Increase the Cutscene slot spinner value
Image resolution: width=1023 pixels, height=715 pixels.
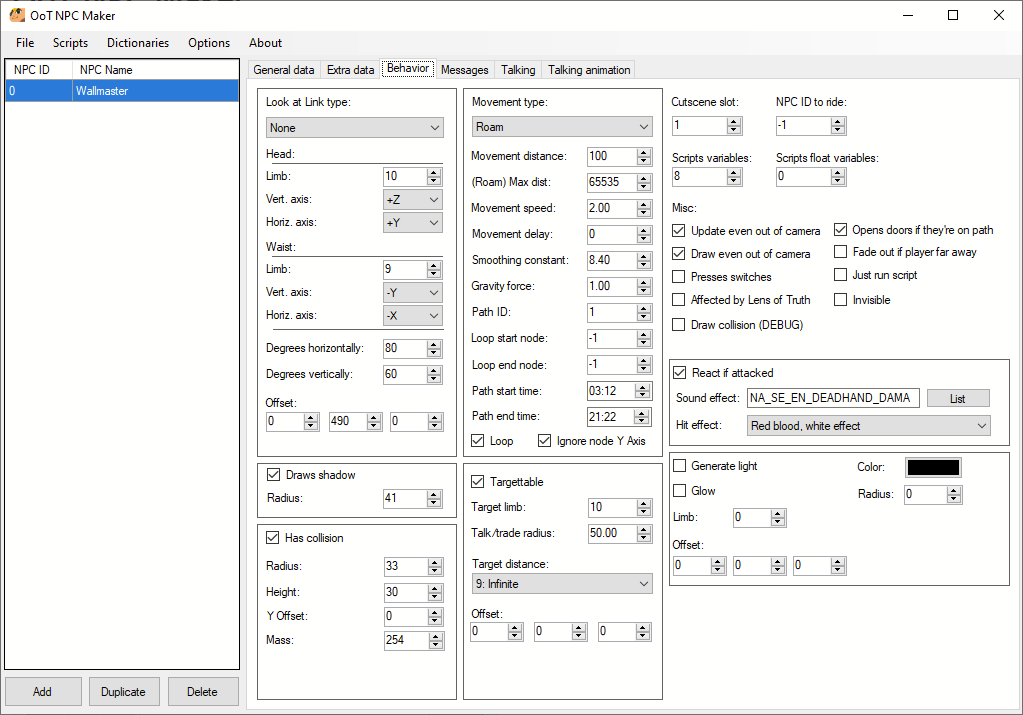tap(734, 121)
